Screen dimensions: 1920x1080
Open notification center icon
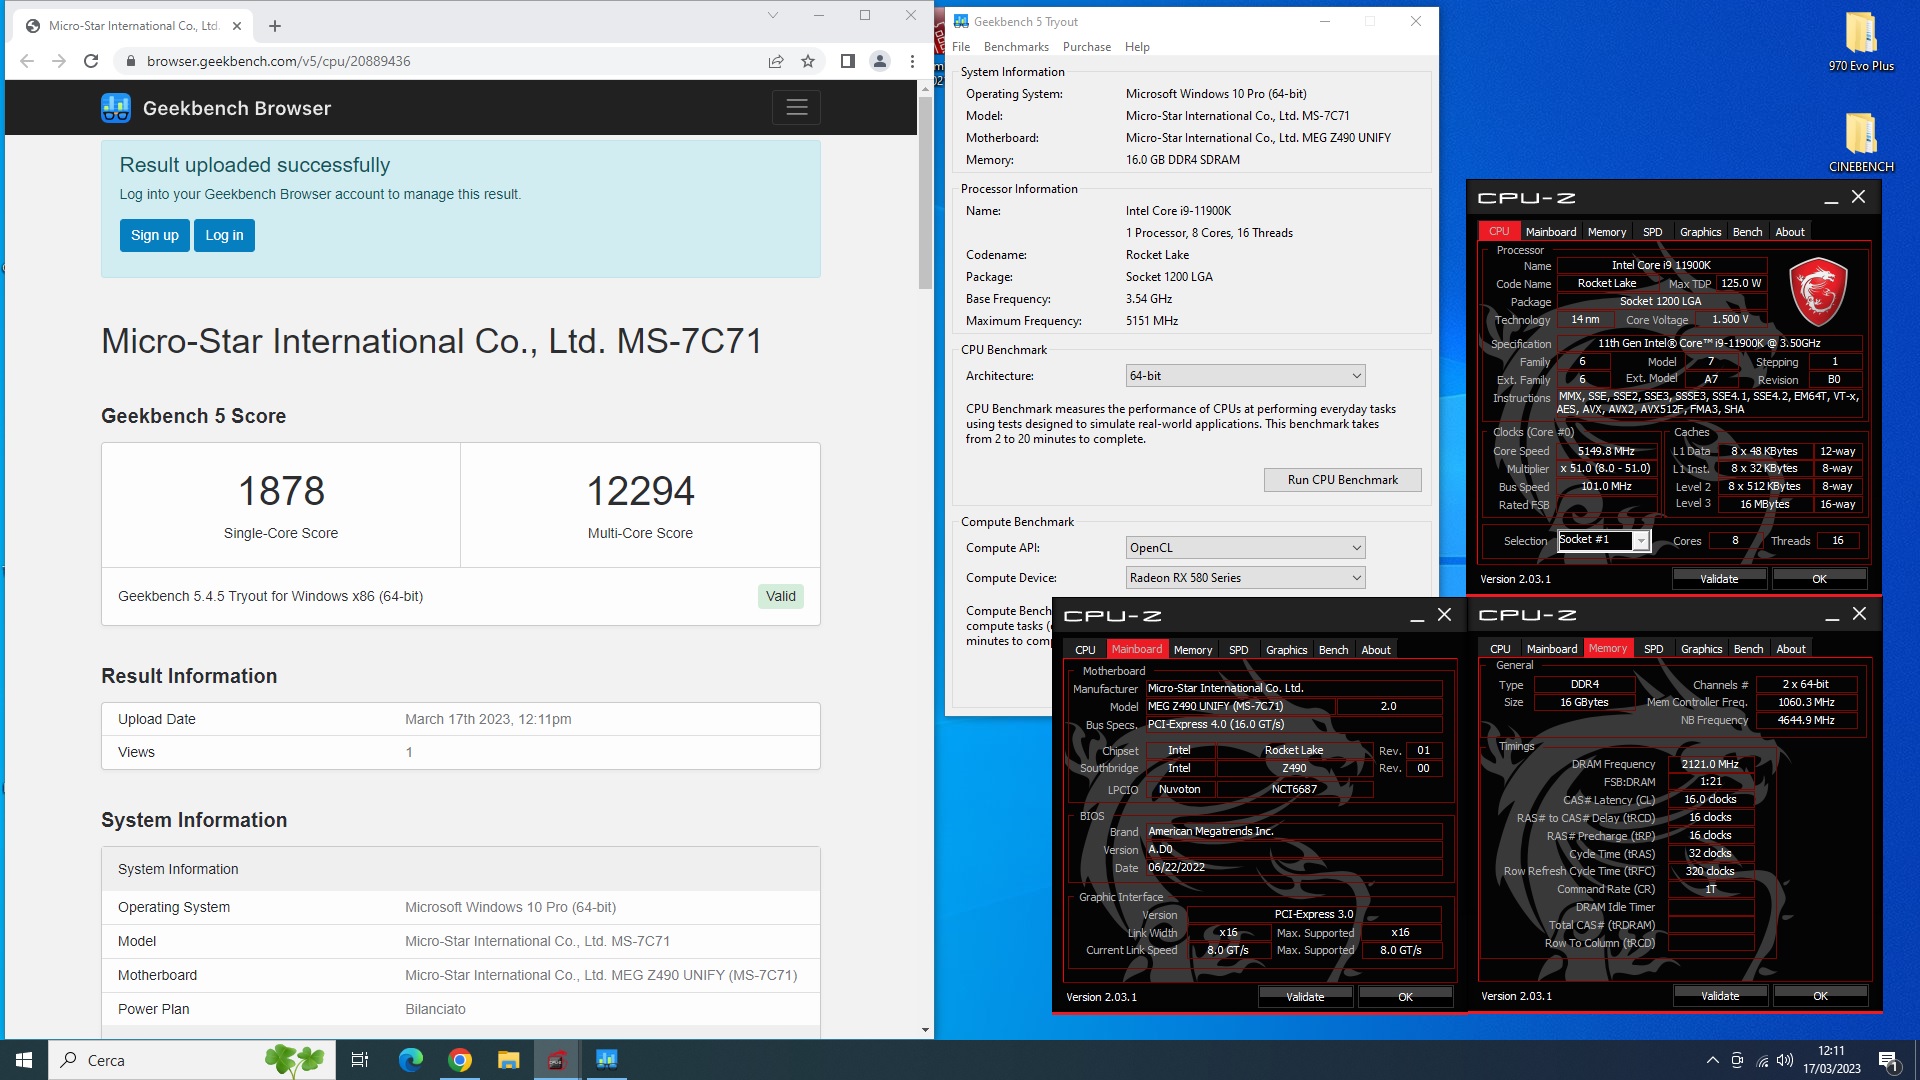(x=1888, y=1060)
